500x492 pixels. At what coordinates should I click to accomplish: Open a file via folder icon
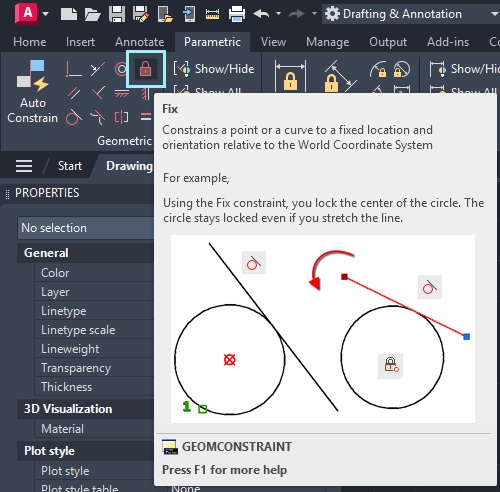point(92,14)
